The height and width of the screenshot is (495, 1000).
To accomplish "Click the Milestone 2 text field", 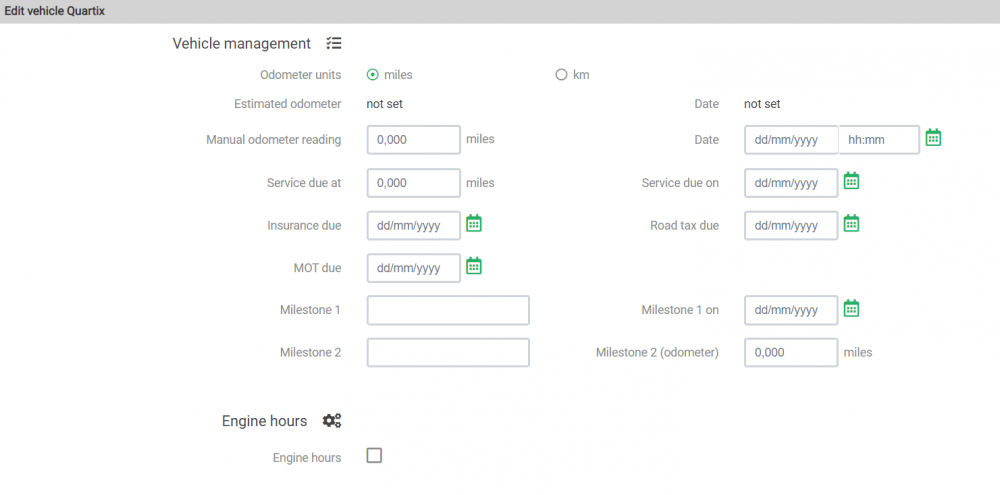I will (448, 352).
